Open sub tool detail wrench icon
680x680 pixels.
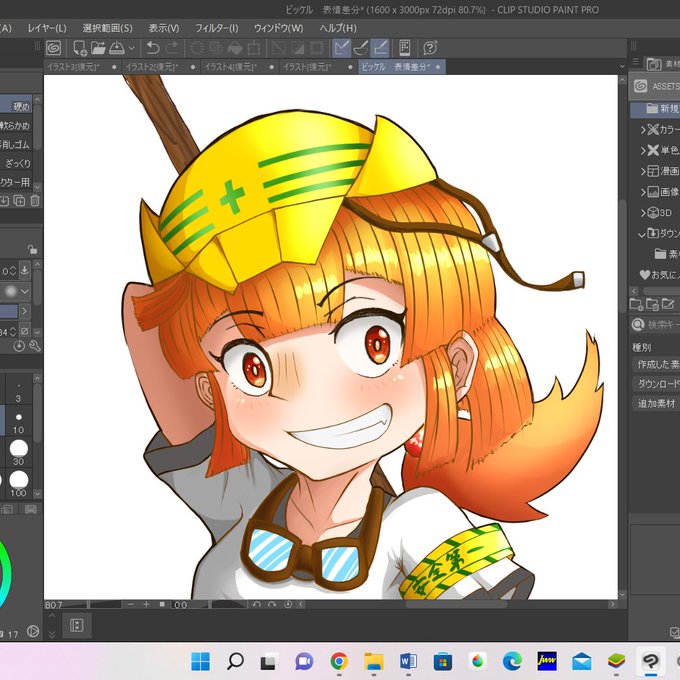point(35,346)
